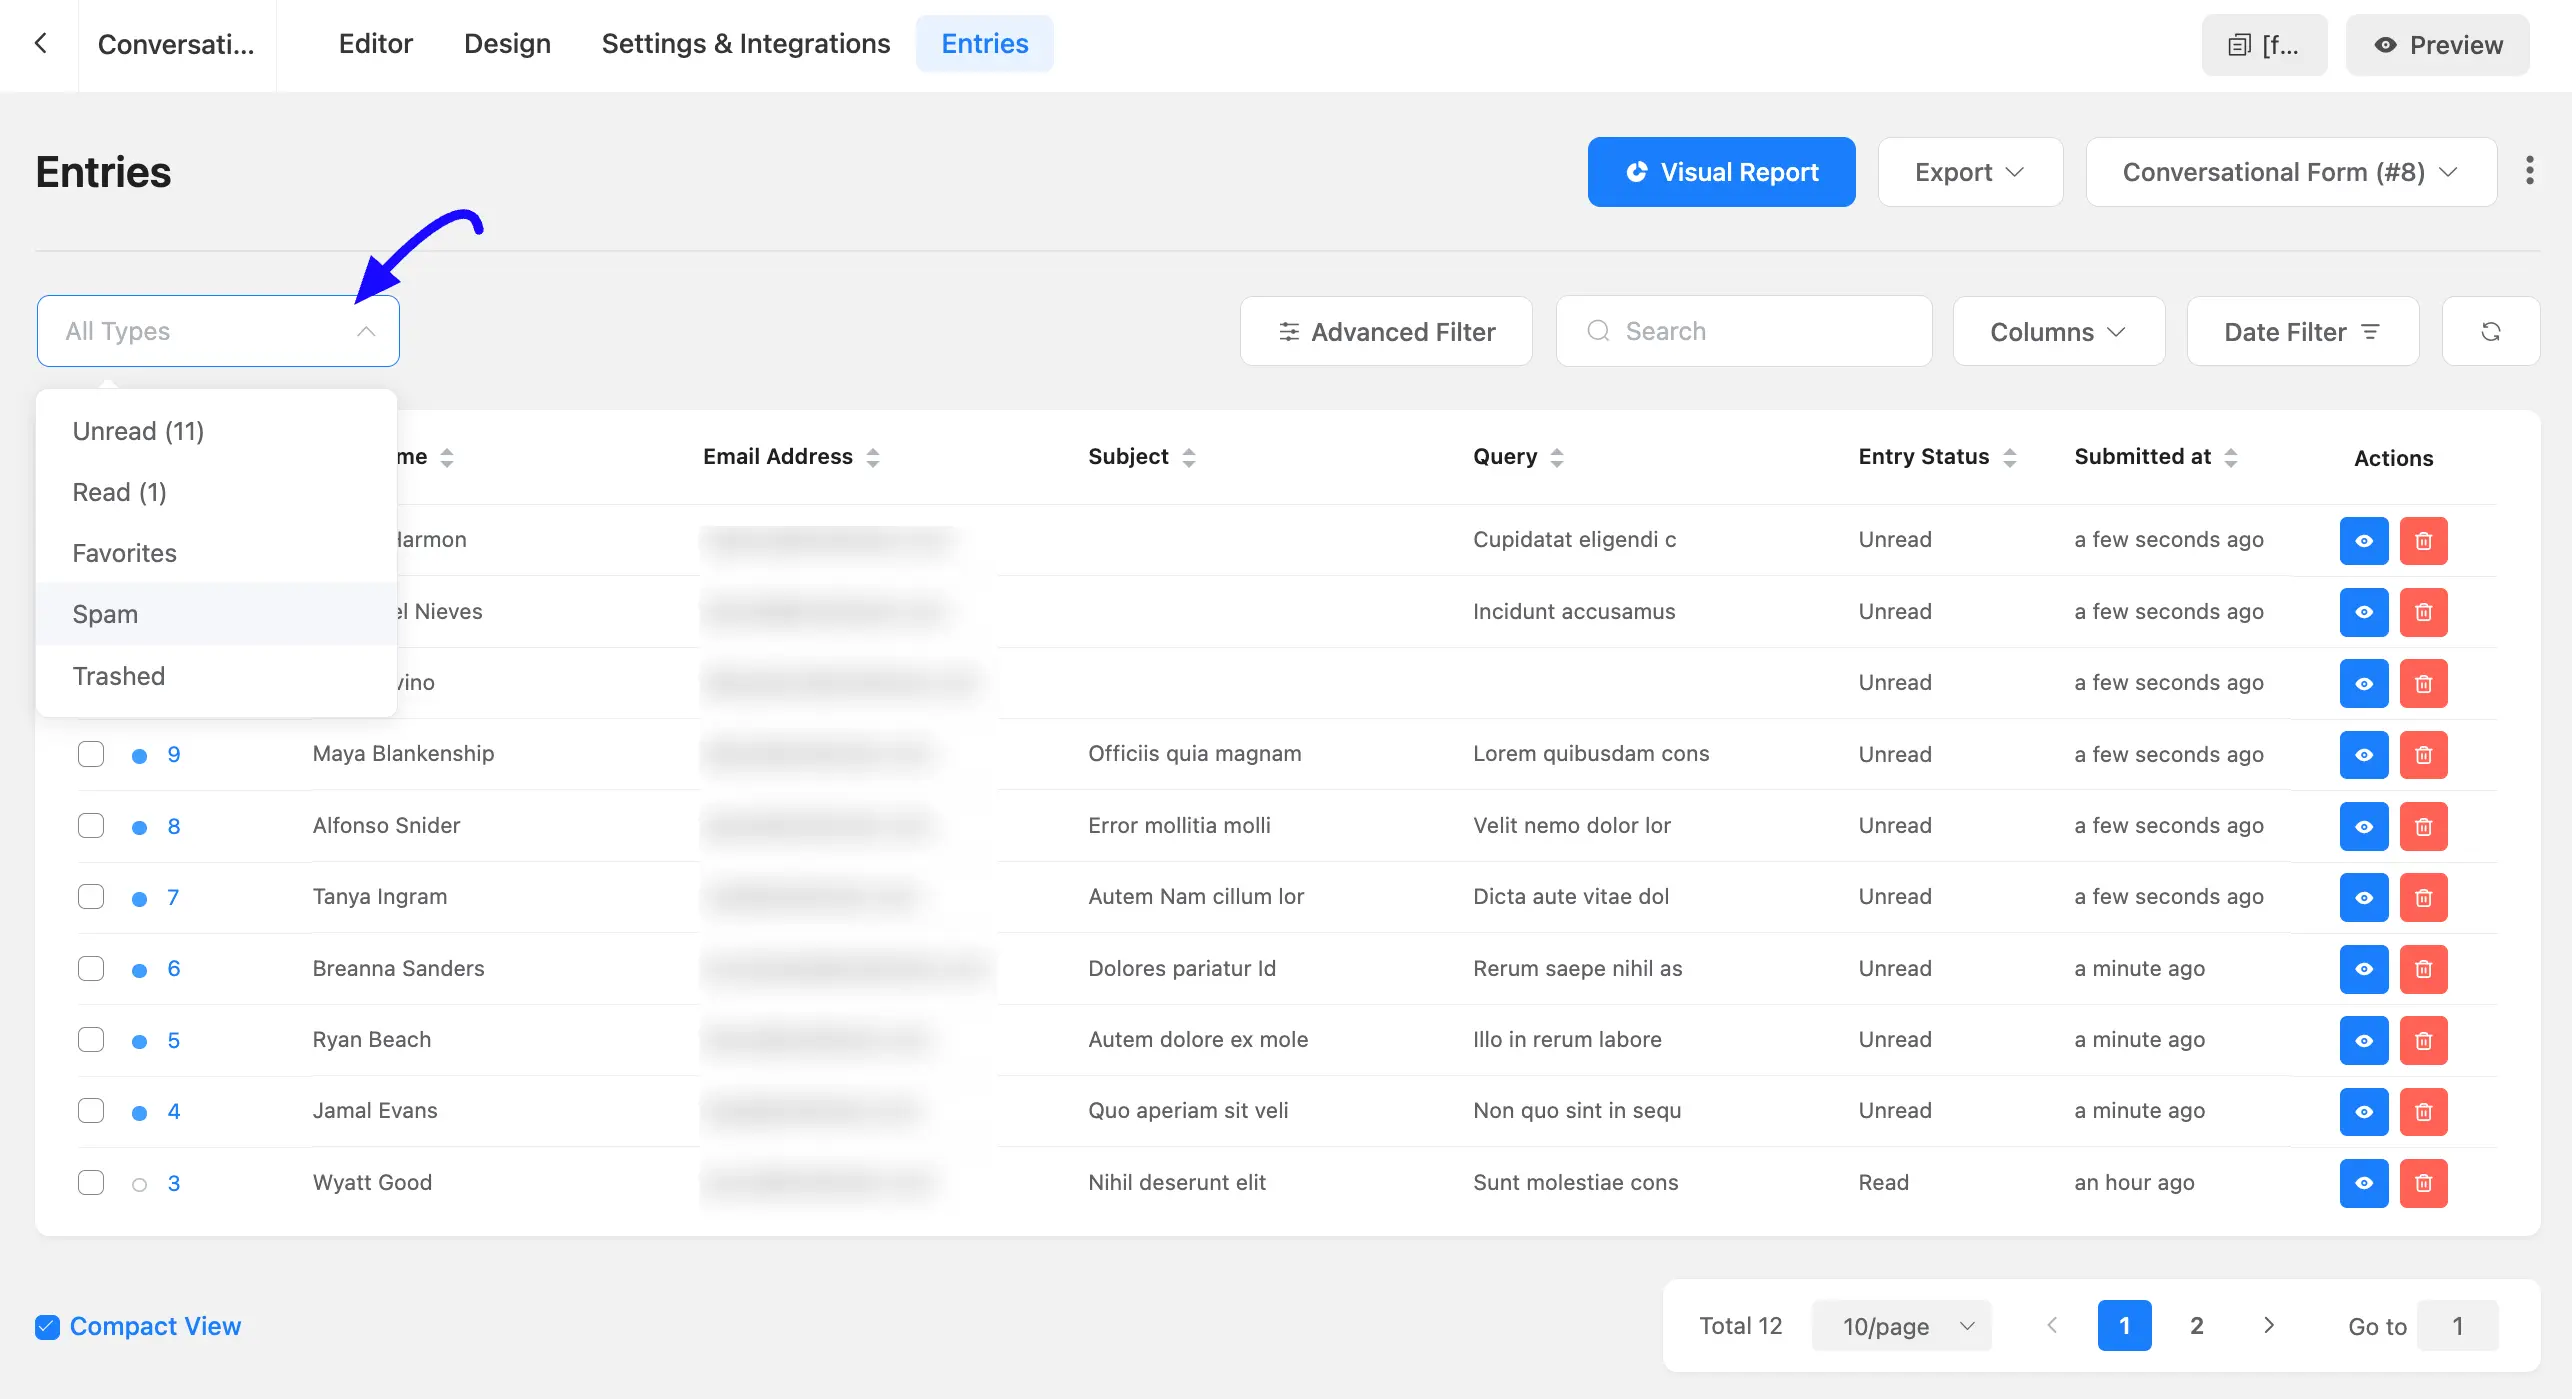Delete the Nieves entry using trash icon
2572x1399 pixels.
pyautogui.click(x=2423, y=612)
